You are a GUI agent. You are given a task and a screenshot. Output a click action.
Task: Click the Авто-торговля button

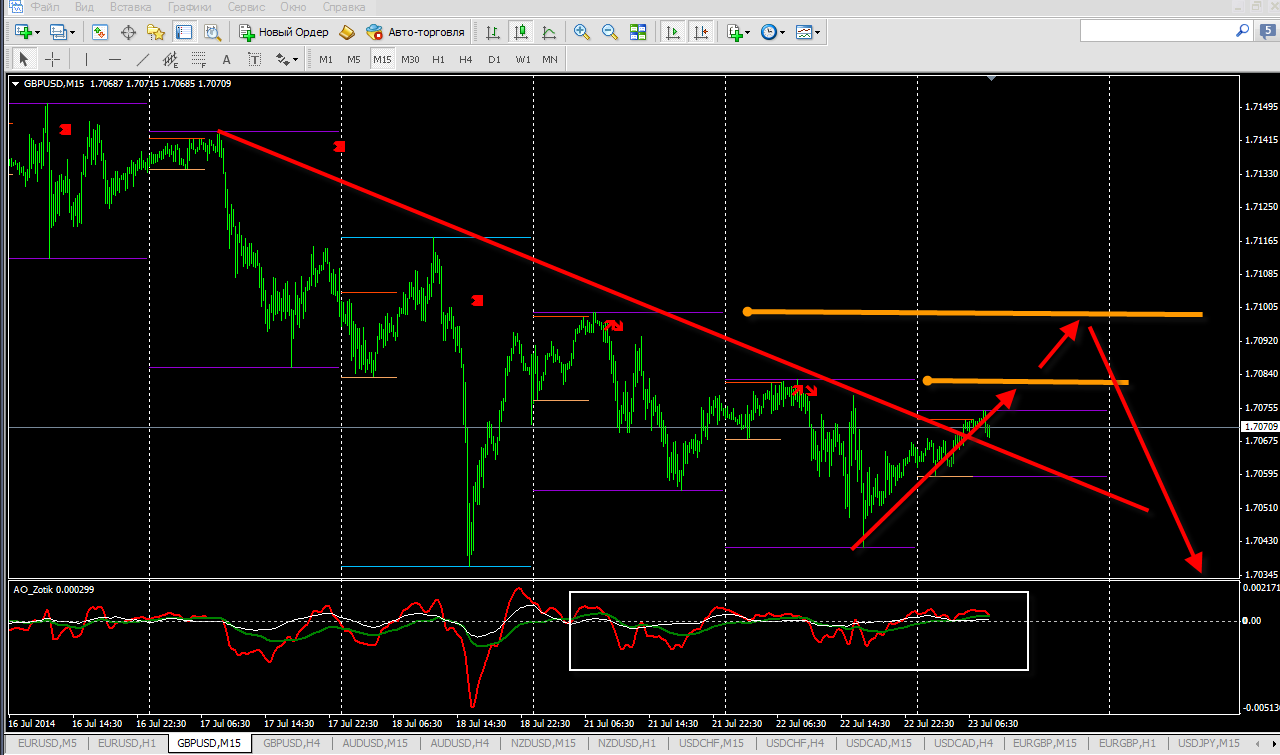416,32
